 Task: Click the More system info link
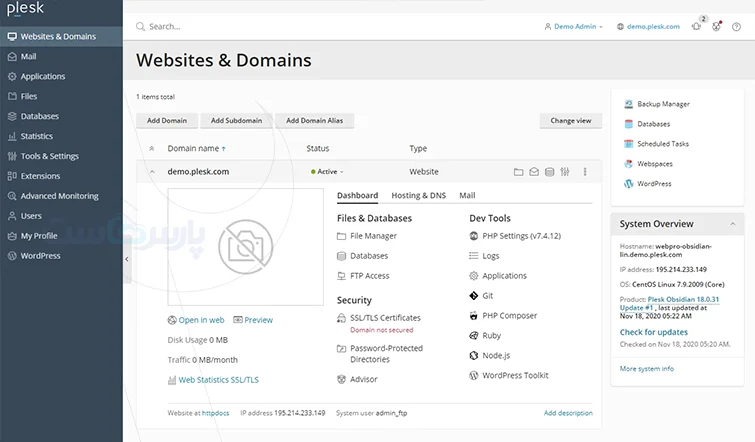coord(647,369)
